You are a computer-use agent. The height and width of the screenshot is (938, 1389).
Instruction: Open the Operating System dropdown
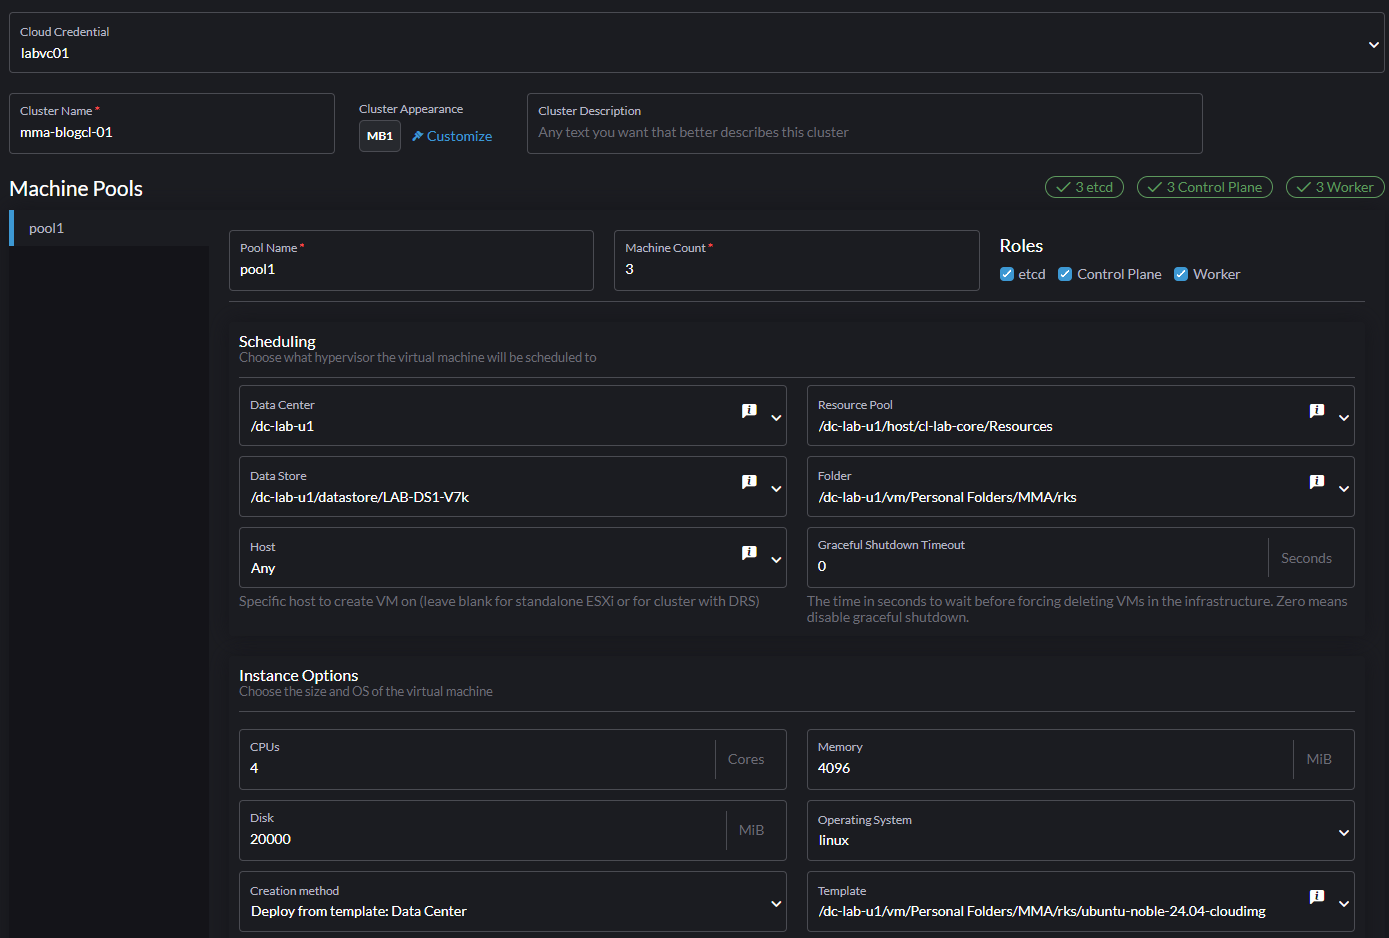click(x=1080, y=830)
